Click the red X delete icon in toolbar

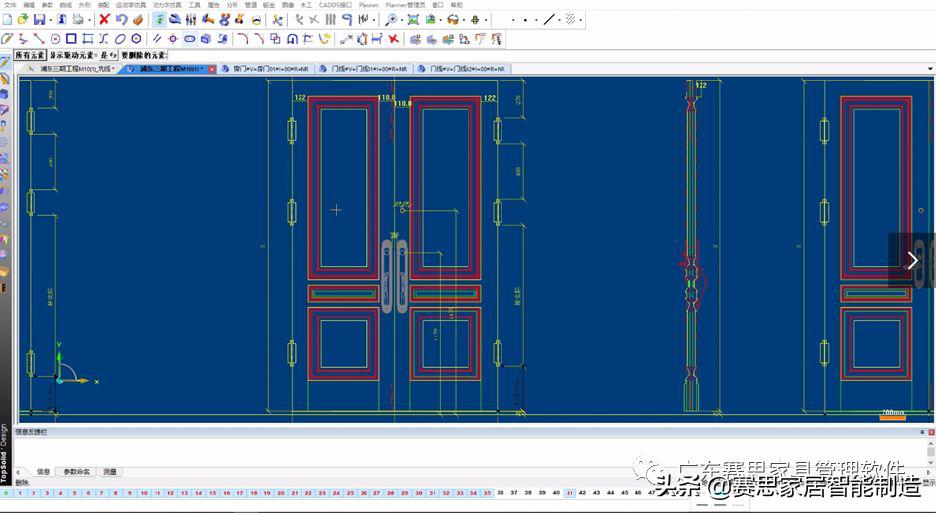[104, 20]
